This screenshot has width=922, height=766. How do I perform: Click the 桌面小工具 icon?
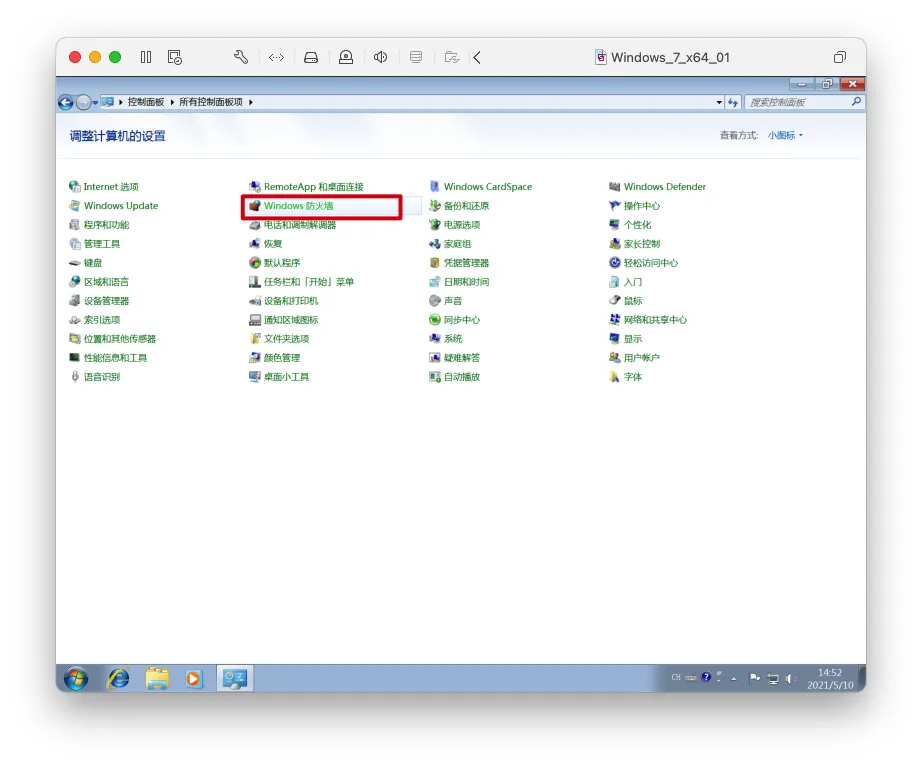click(255, 376)
